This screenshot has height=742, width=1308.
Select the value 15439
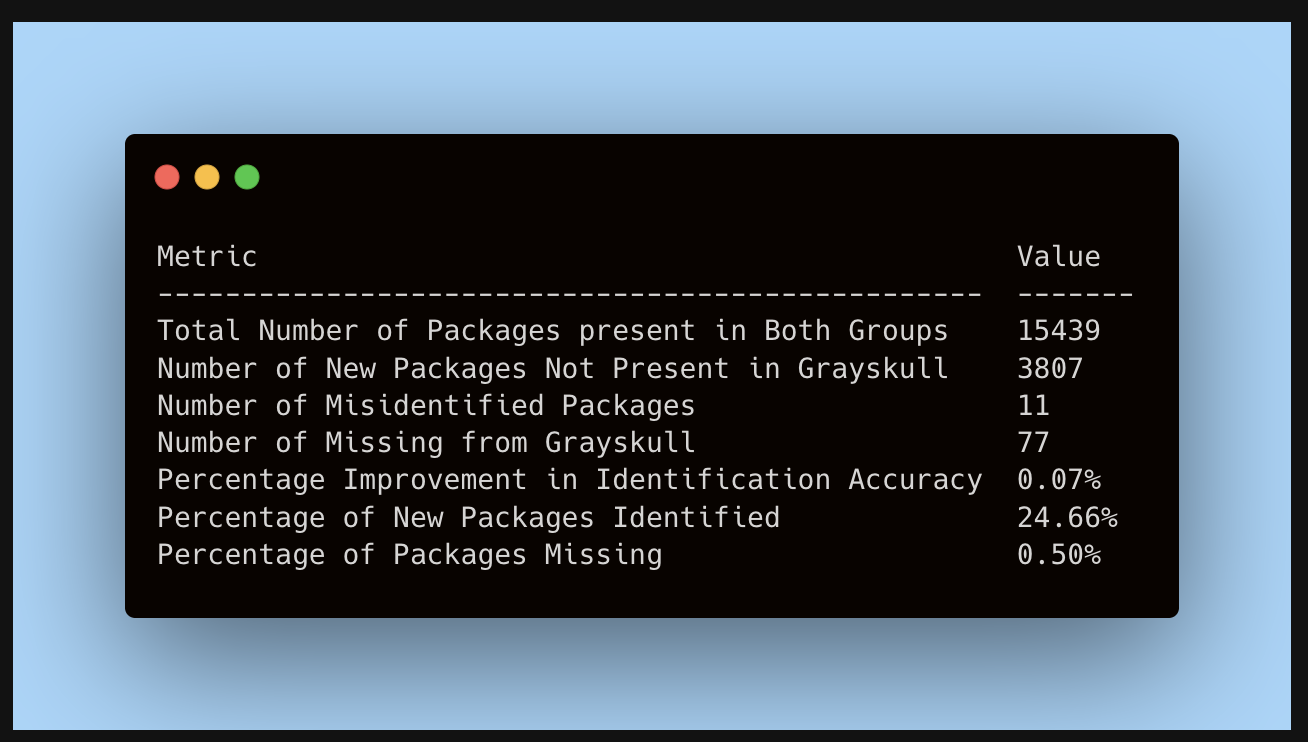(x=1059, y=331)
